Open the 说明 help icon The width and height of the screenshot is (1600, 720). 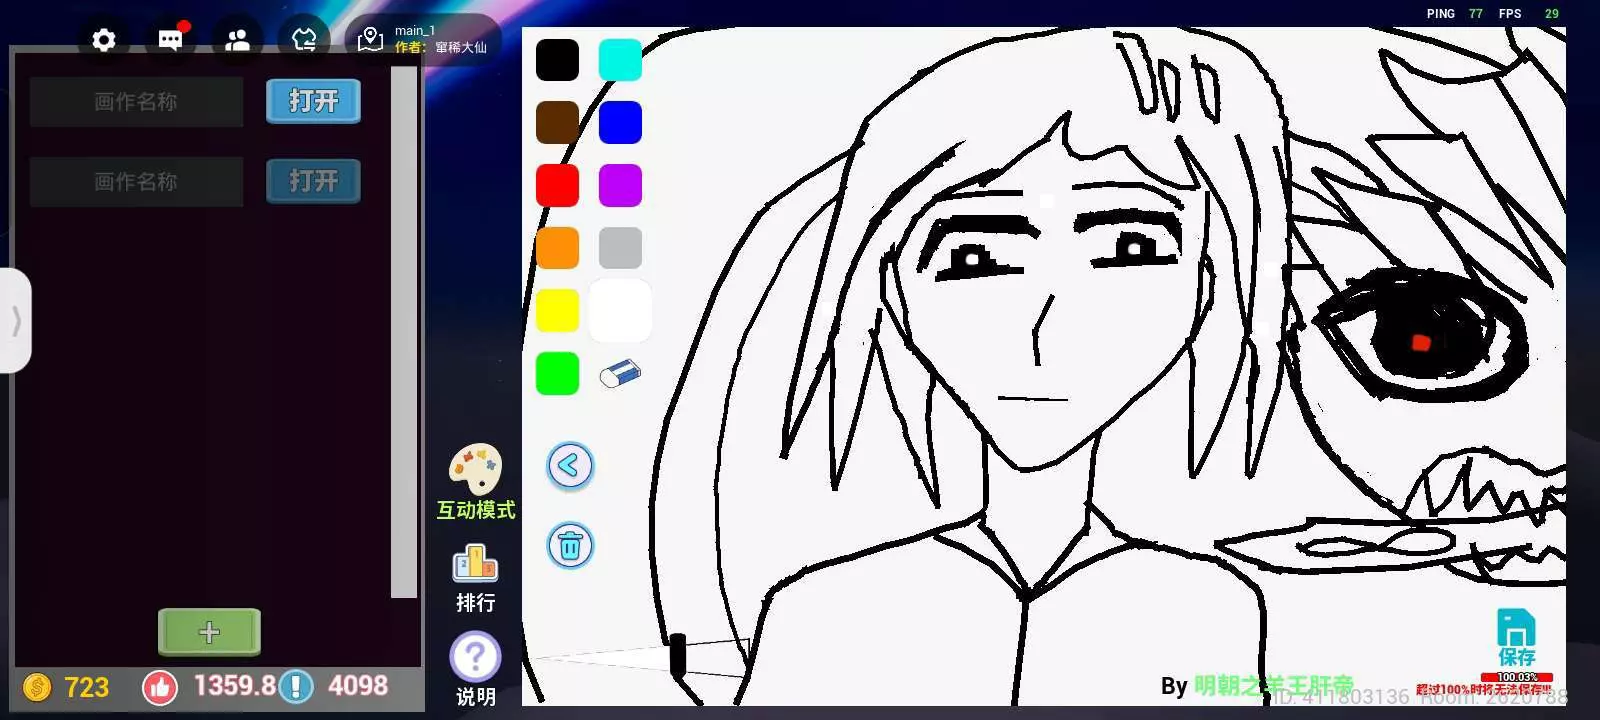pos(475,658)
